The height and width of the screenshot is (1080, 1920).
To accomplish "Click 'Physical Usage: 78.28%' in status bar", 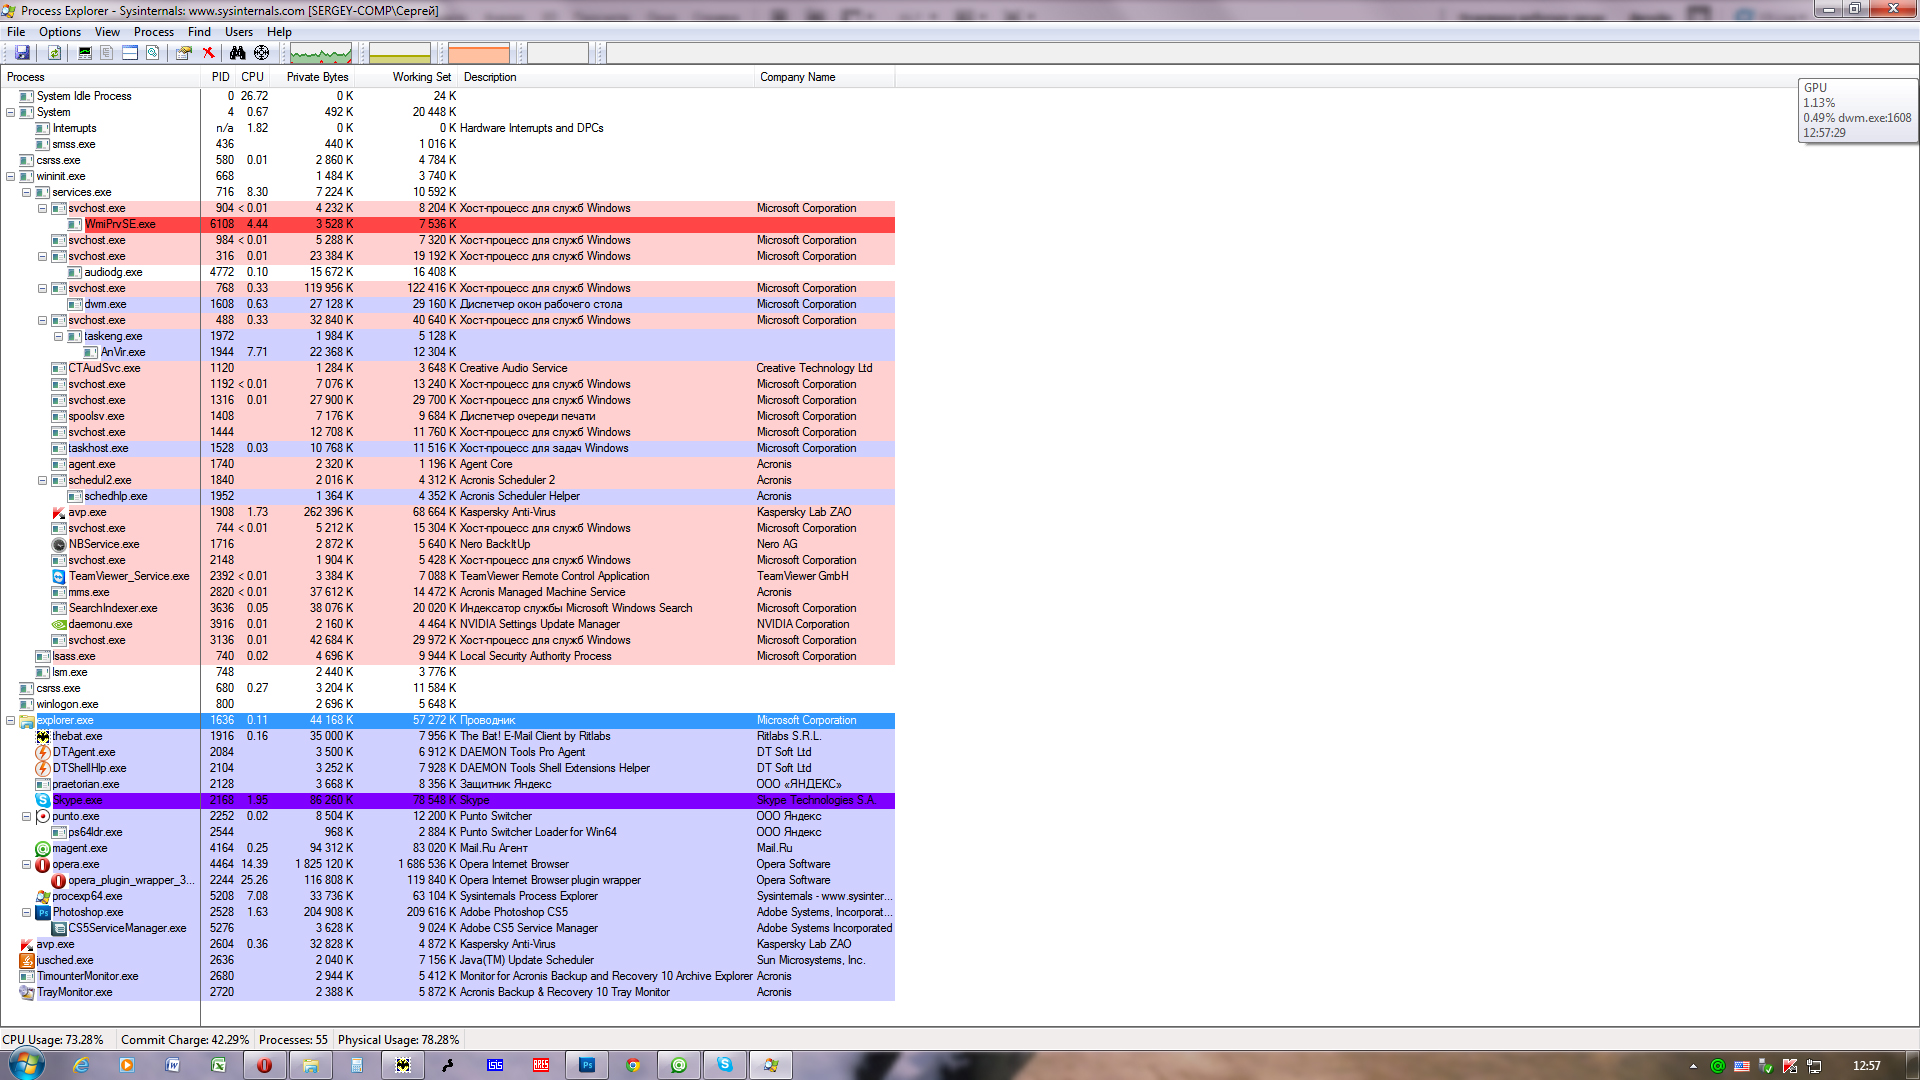I will pos(399,1039).
